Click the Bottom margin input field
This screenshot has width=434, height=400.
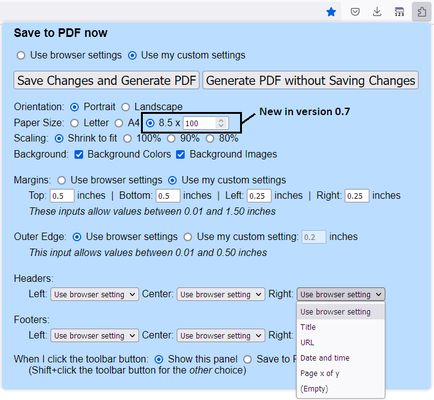[x=168, y=196]
